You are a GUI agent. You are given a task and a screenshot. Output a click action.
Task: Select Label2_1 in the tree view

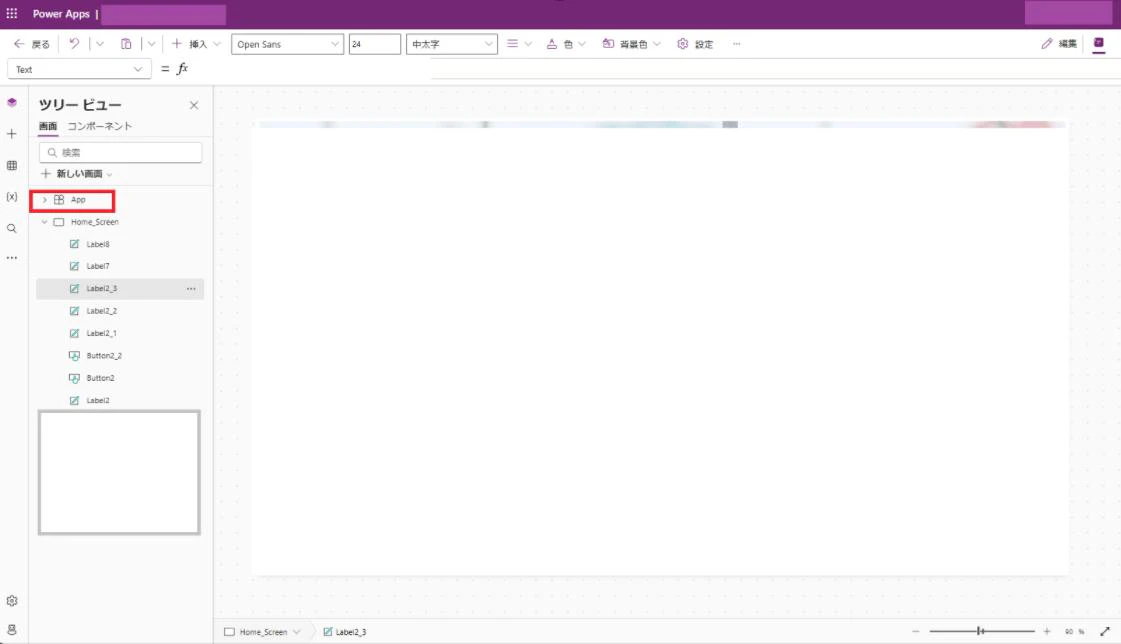[x=102, y=333]
